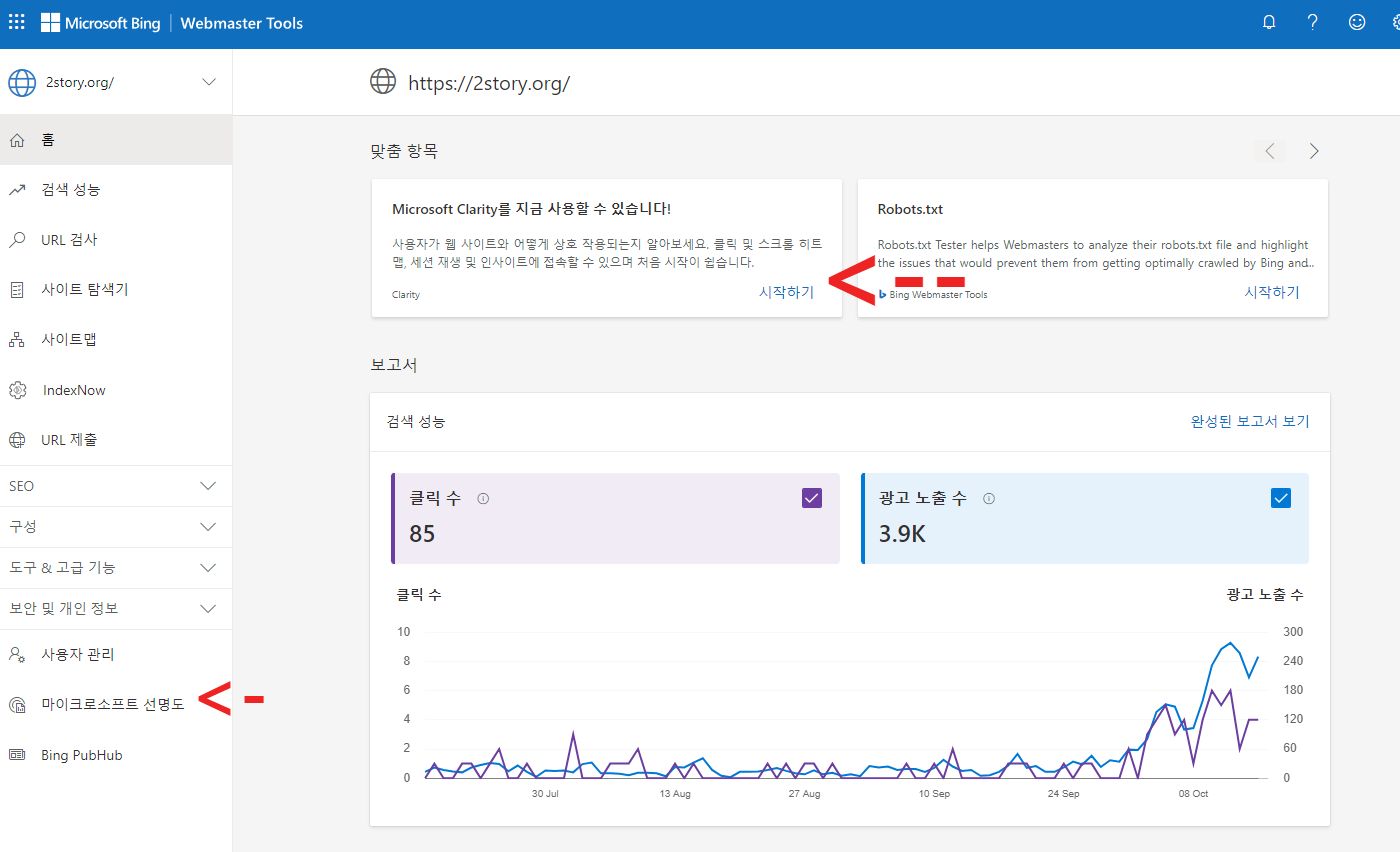Click the 검색 성능 trend icon
The width and height of the screenshot is (1400, 852).
pyautogui.click(x=17, y=190)
